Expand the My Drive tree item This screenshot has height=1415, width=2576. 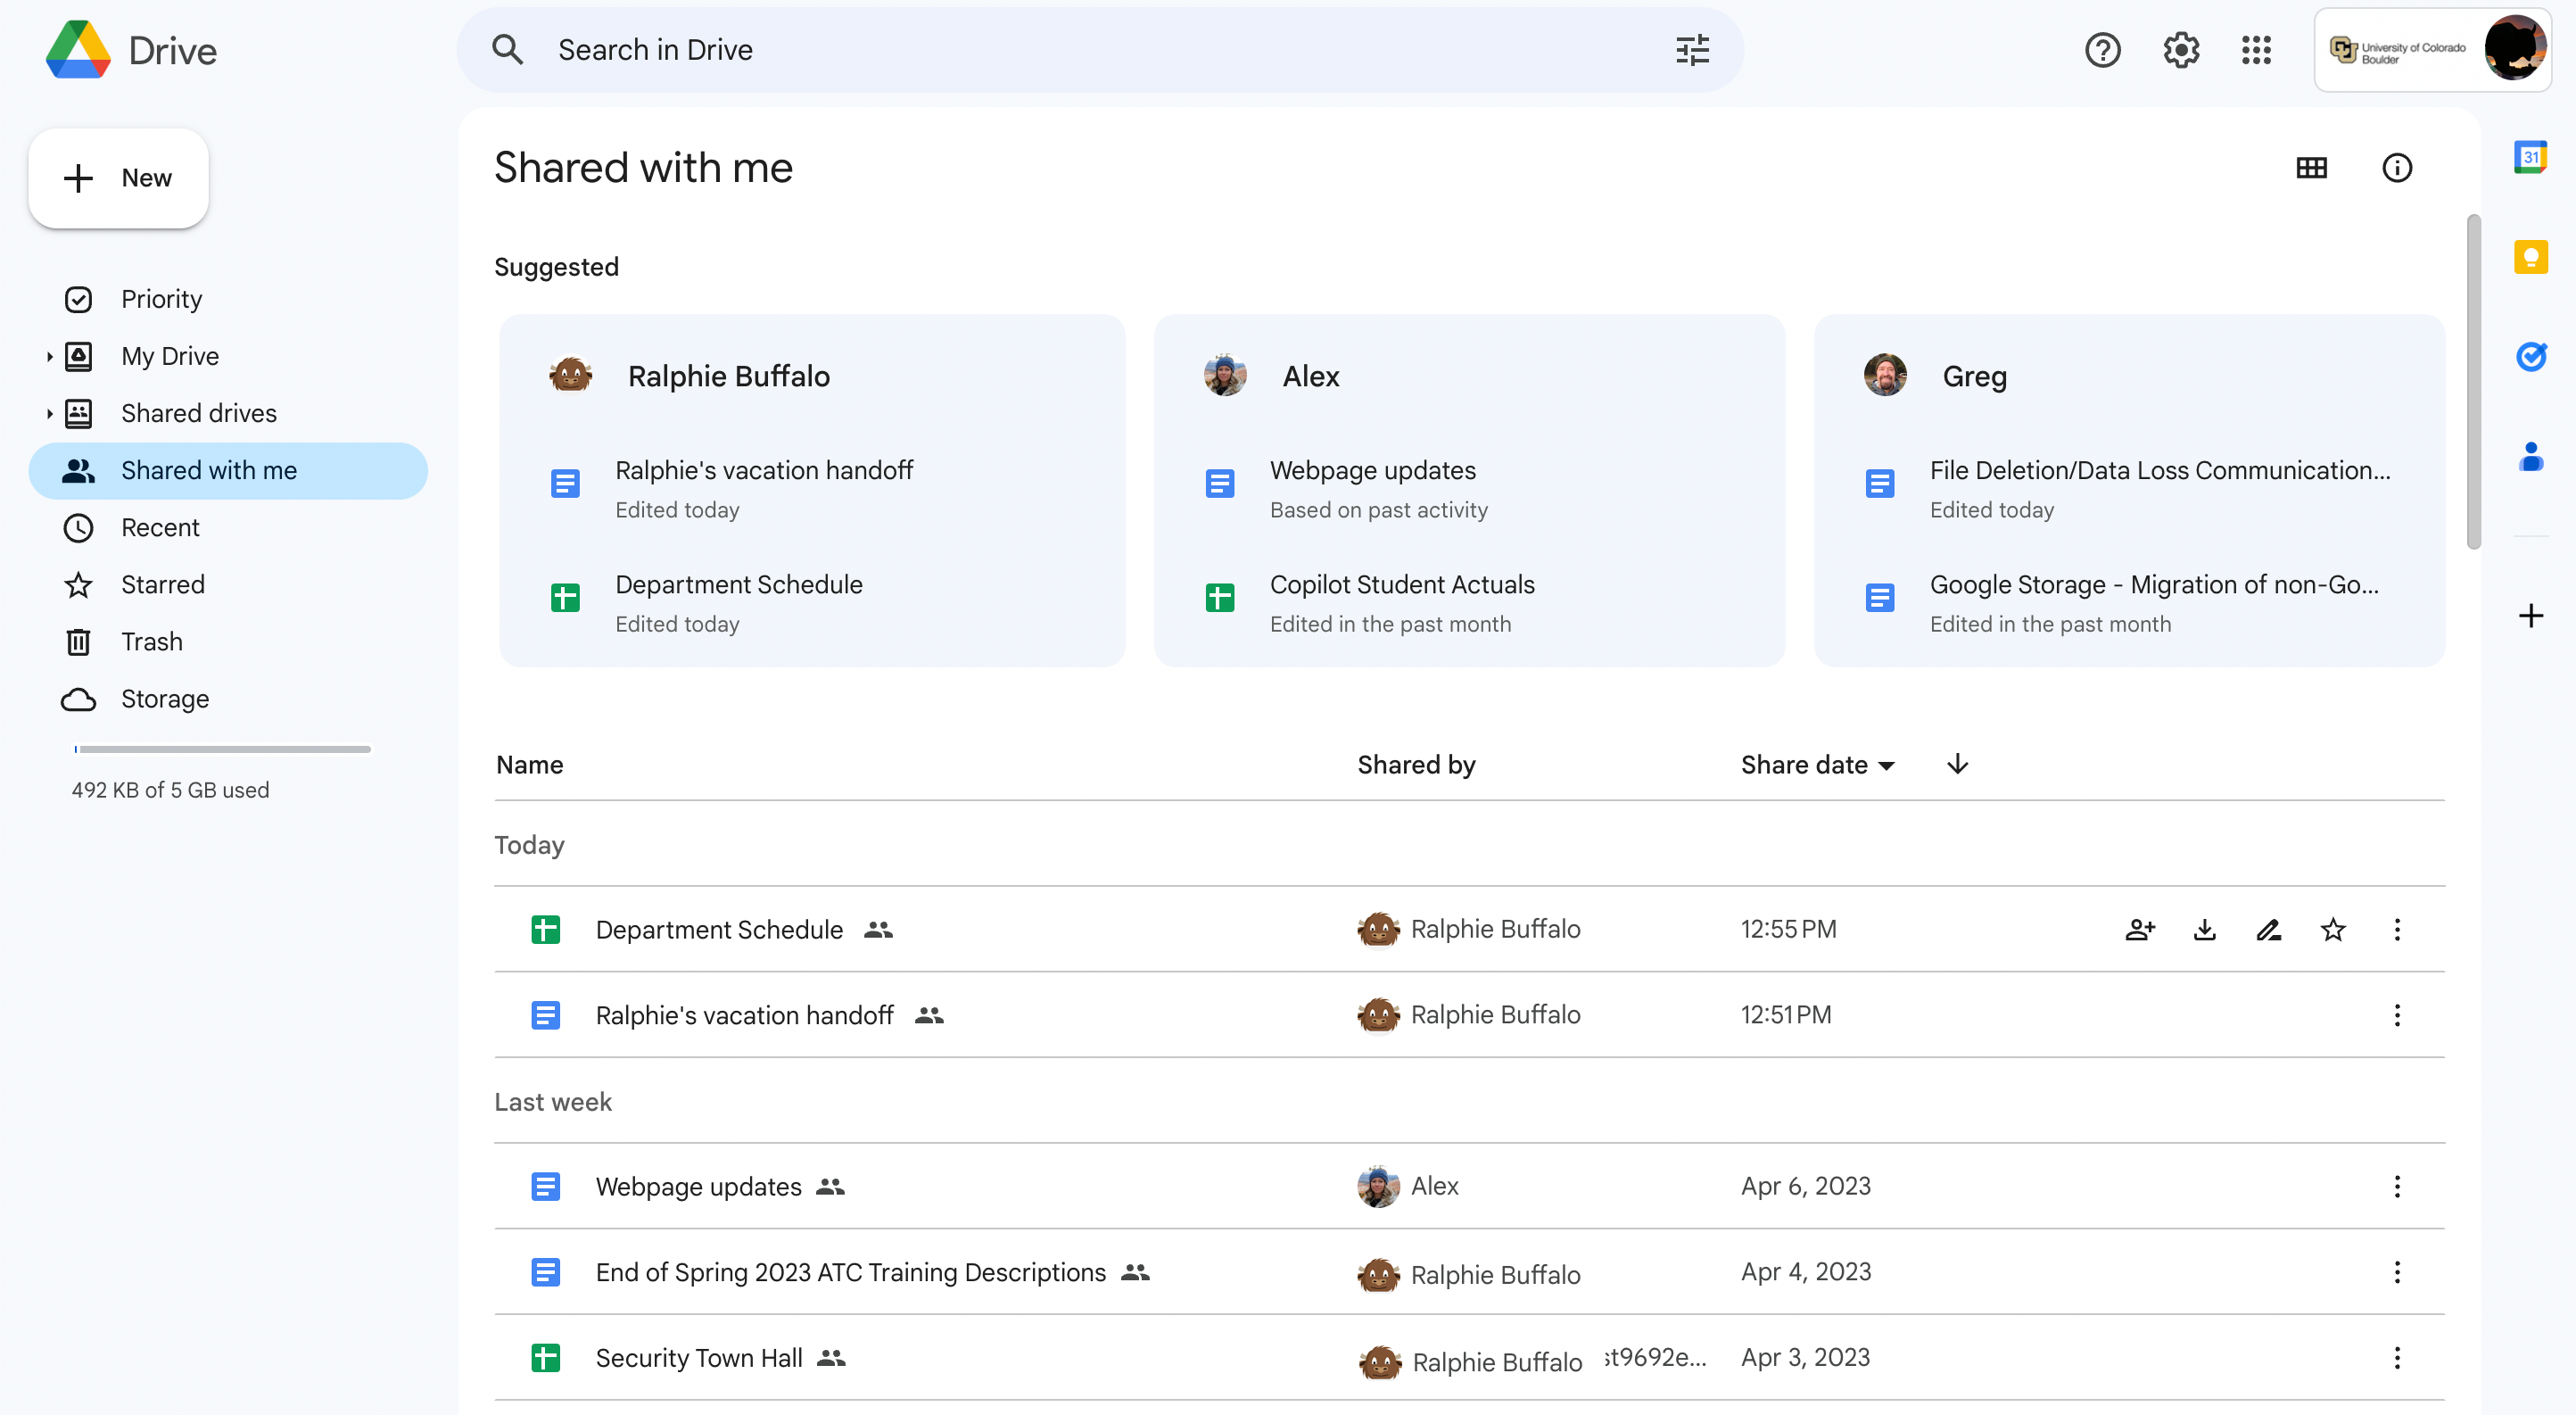coord(47,355)
